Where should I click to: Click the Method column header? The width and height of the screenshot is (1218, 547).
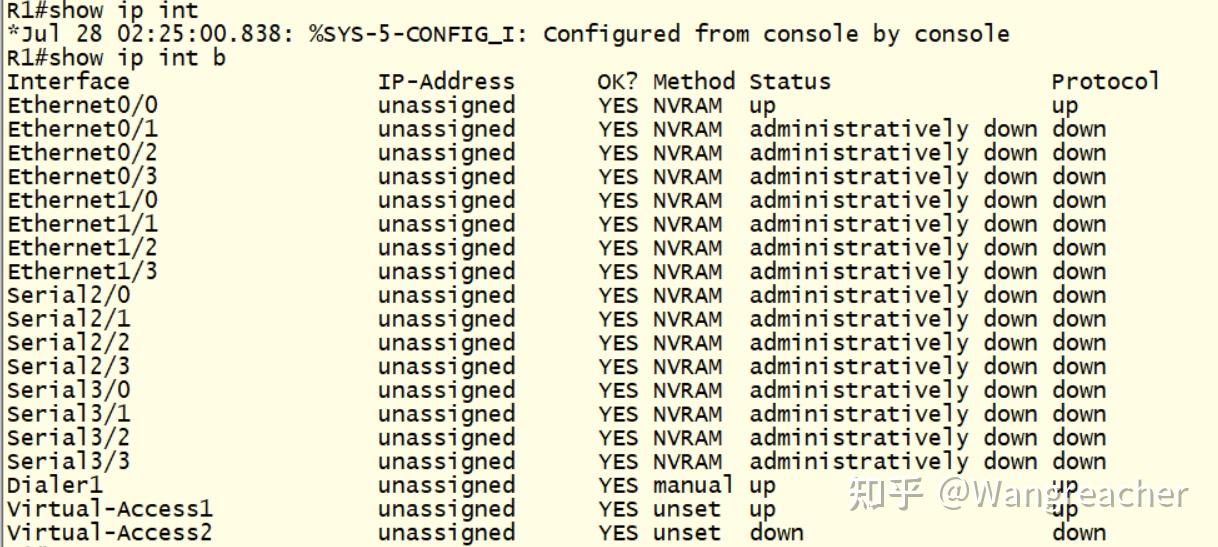point(694,82)
